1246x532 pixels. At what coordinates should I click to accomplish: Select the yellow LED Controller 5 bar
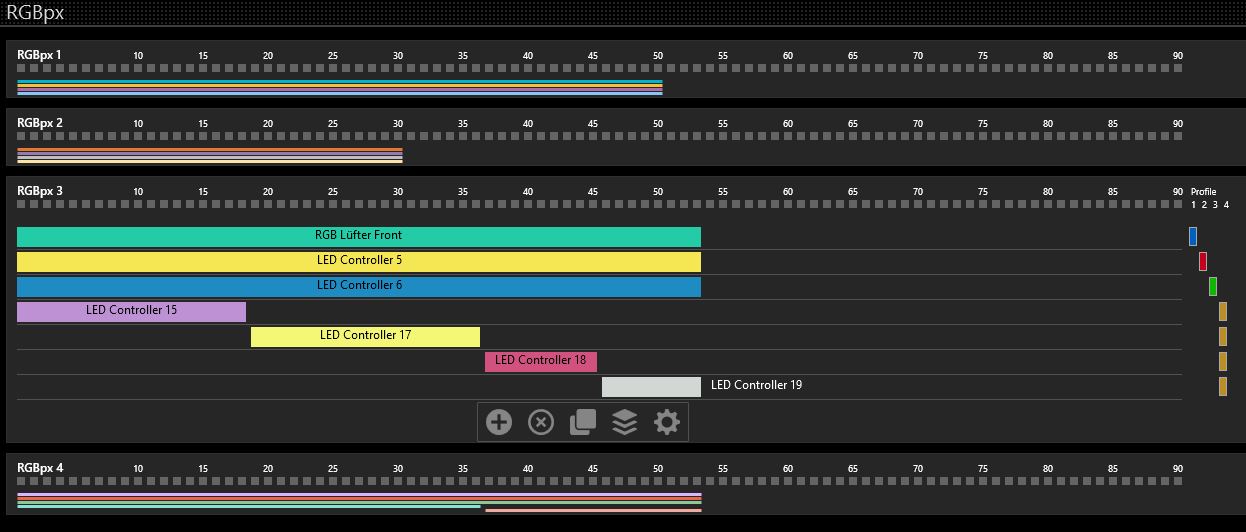pyautogui.click(x=358, y=261)
